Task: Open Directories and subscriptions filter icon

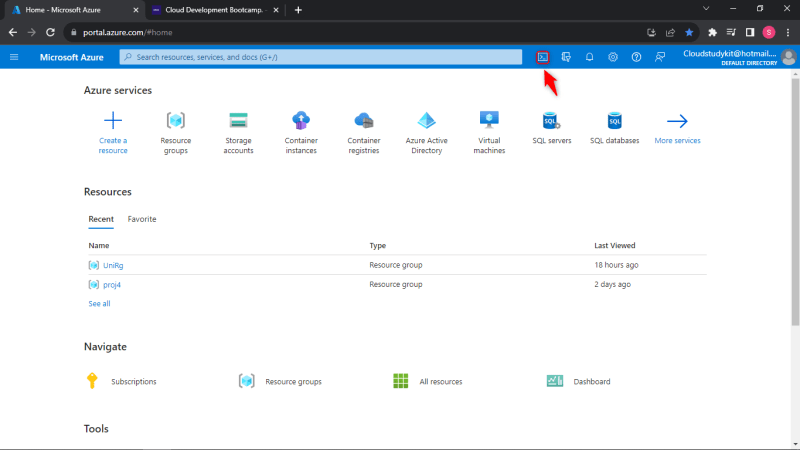Action: (566, 57)
